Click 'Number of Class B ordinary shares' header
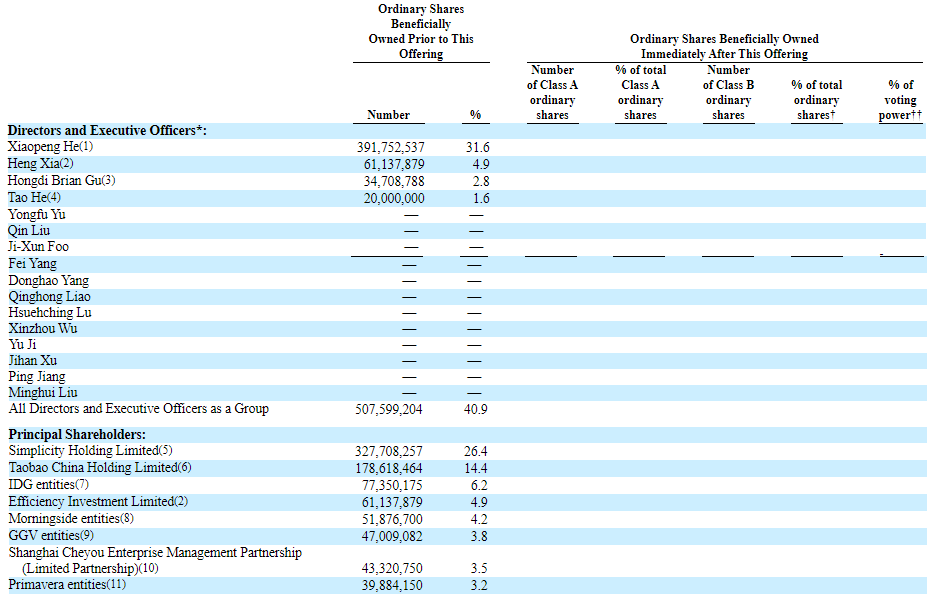Screen dimensions: 948x611 point(728,92)
